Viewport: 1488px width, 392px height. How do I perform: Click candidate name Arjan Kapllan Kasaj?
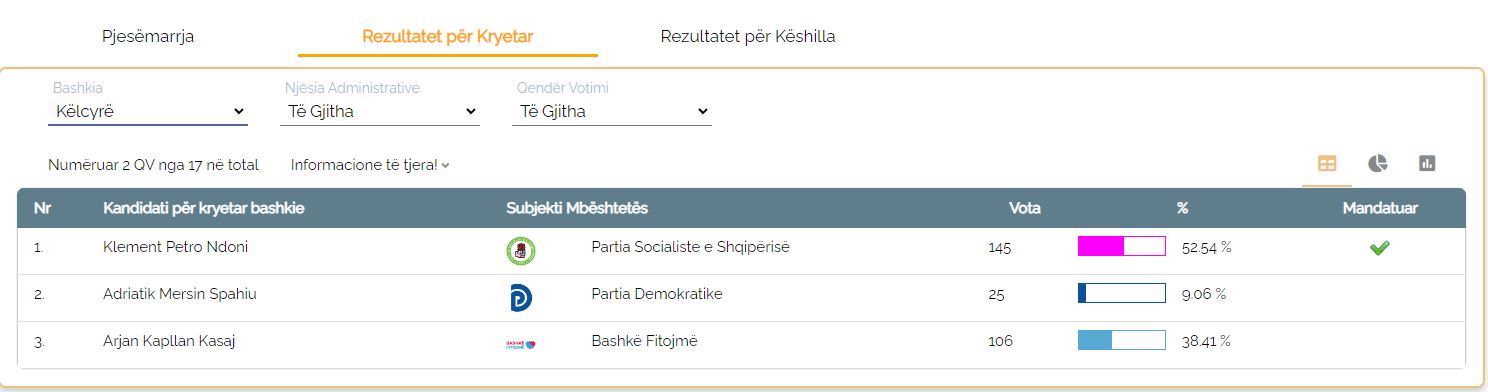click(169, 341)
